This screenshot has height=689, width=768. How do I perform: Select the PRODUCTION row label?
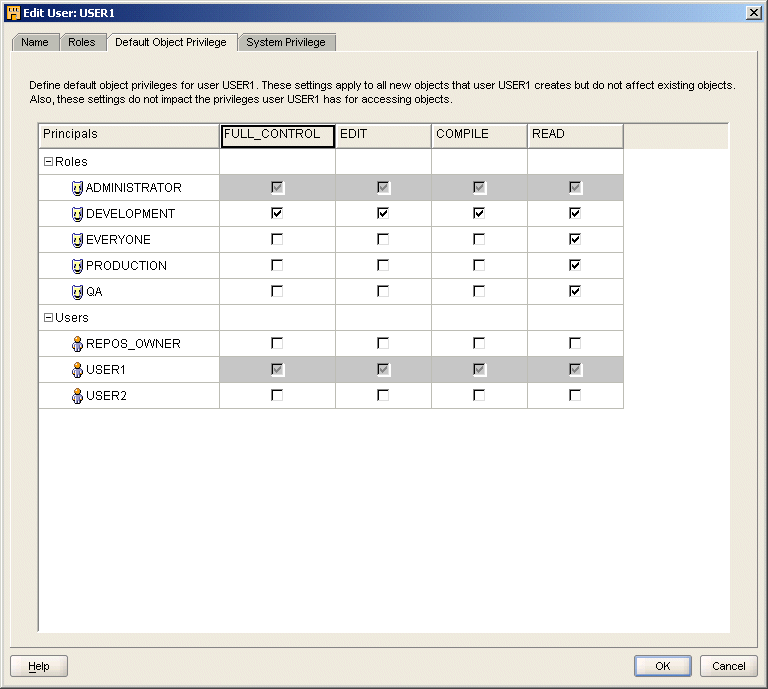(x=126, y=266)
